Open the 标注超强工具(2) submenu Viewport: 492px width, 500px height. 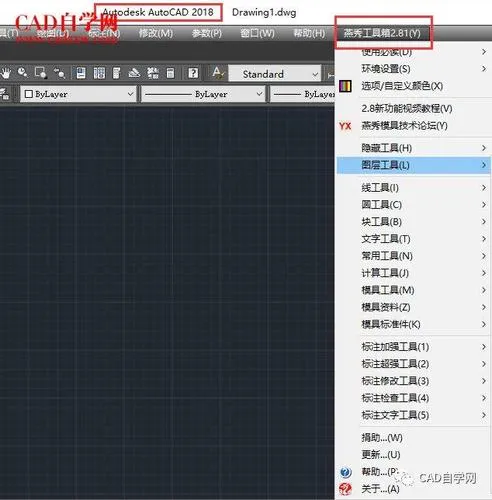click(413, 364)
